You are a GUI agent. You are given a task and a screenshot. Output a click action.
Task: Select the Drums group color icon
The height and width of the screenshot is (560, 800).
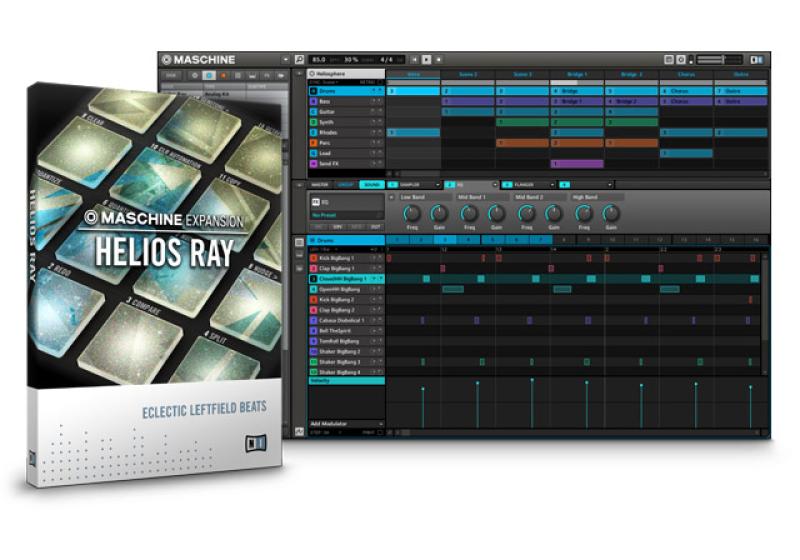click(x=314, y=91)
